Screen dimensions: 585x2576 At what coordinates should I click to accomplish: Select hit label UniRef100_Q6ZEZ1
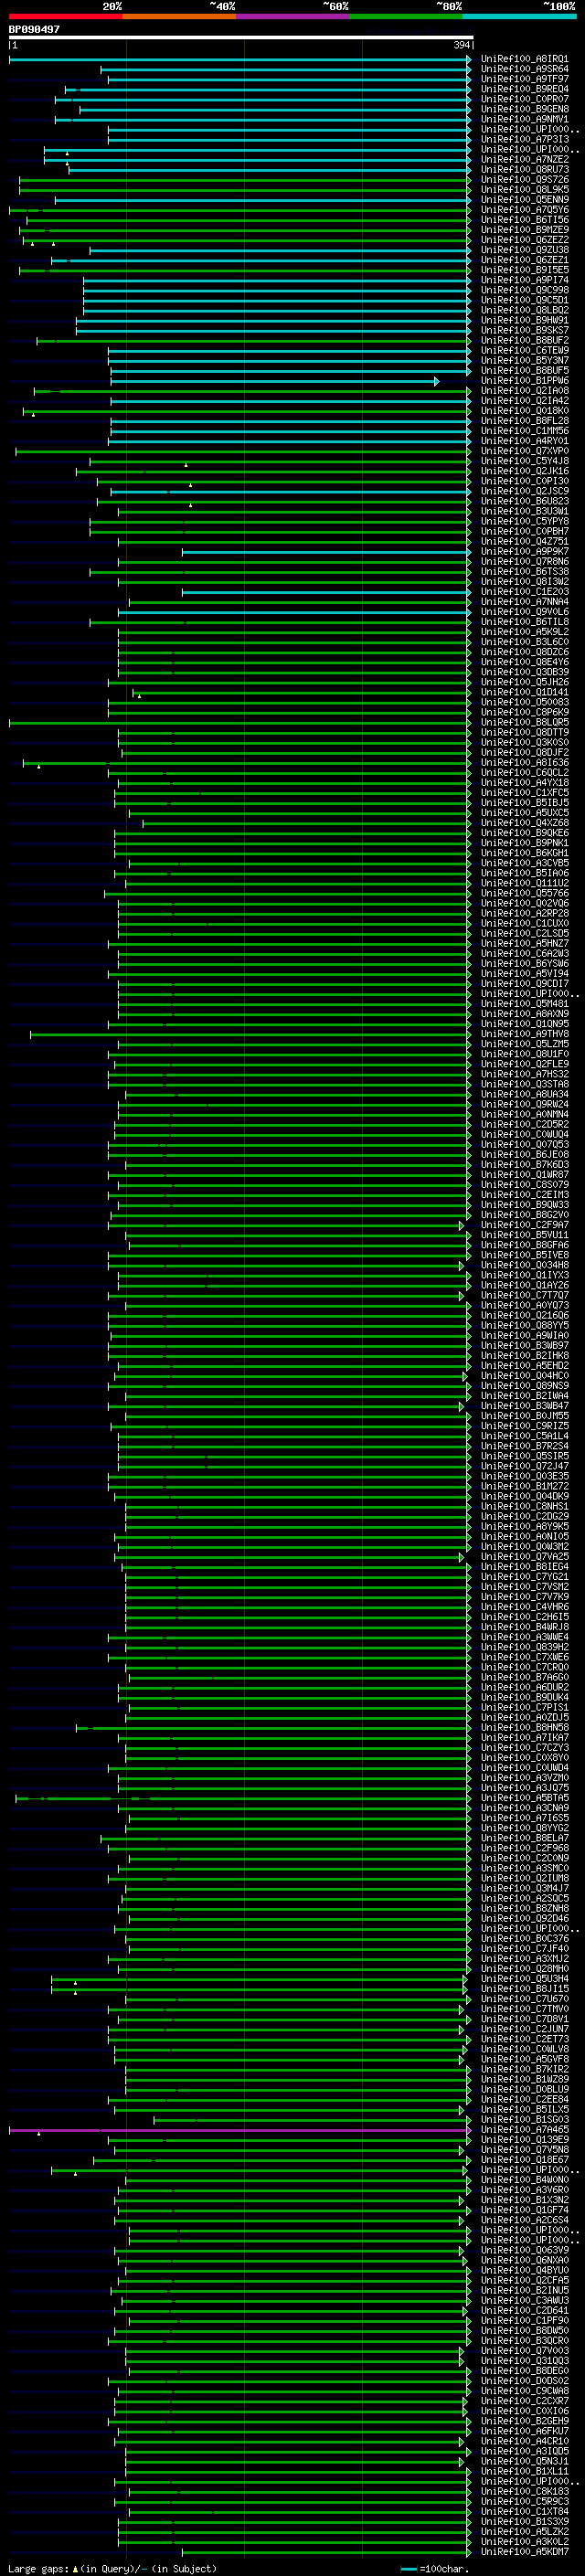[x=524, y=260]
